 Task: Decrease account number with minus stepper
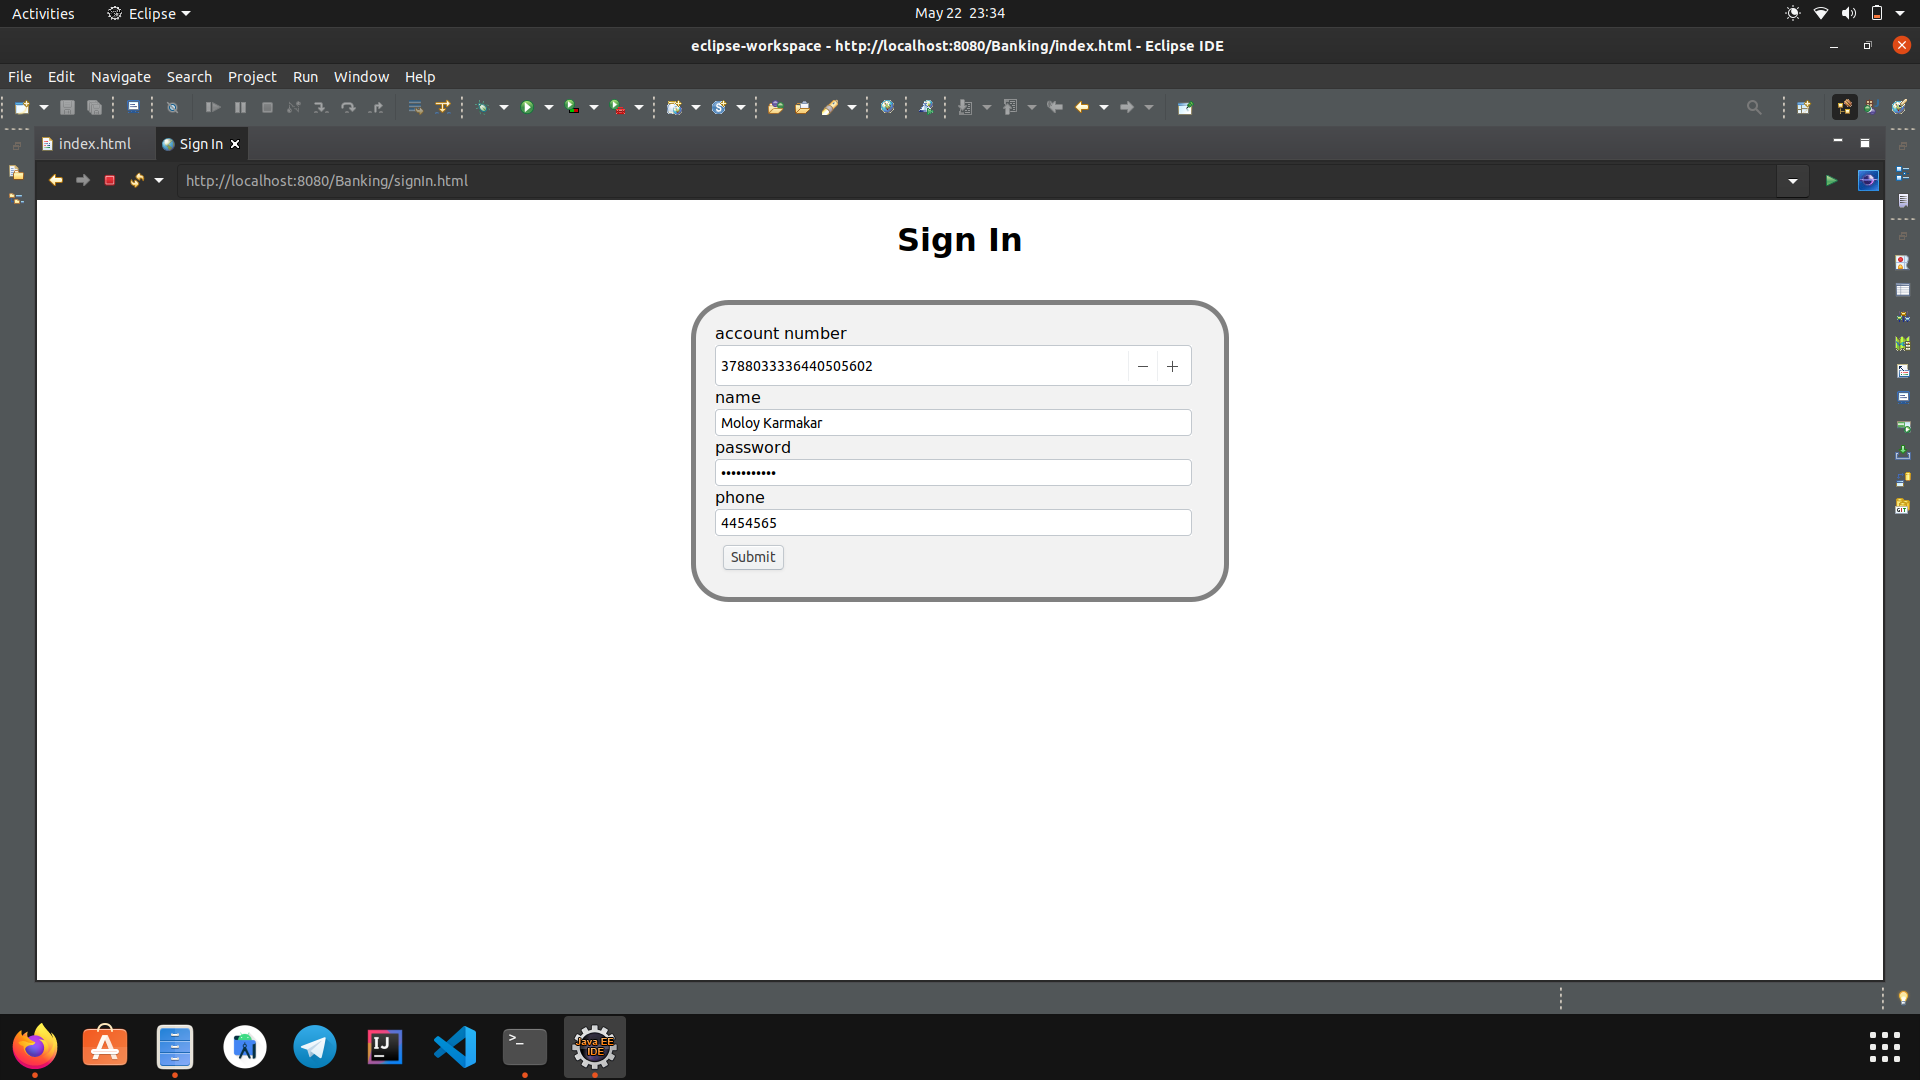click(x=1142, y=366)
